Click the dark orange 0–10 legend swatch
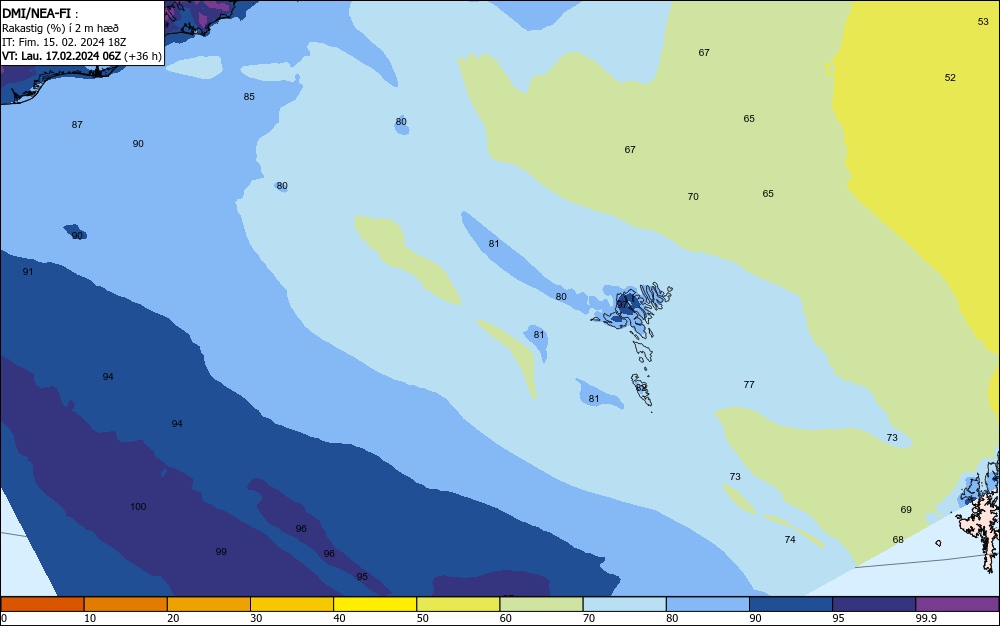Viewport: 1000px width, 626px height. click(42, 604)
